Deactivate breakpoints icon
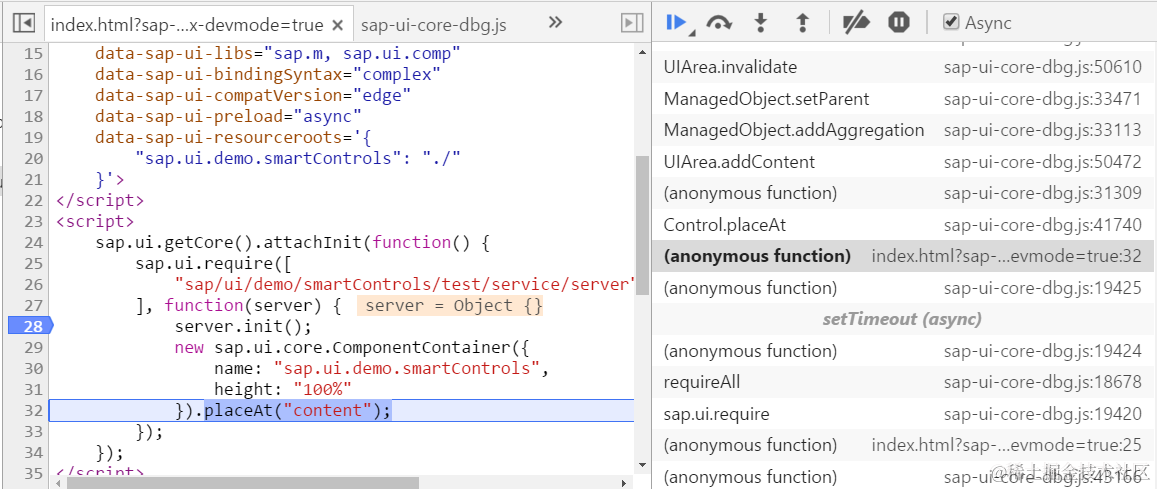The height and width of the screenshot is (489, 1157). tap(856, 23)
